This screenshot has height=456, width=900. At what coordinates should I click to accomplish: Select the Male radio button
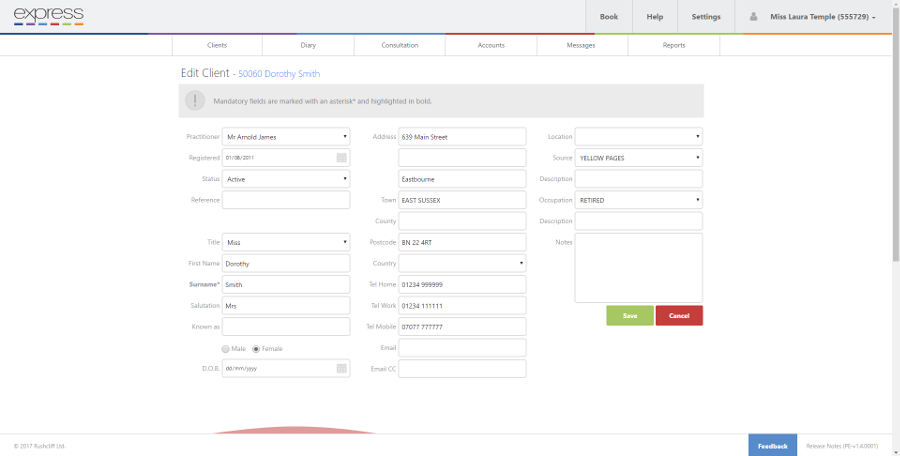[x=226, y=349]
